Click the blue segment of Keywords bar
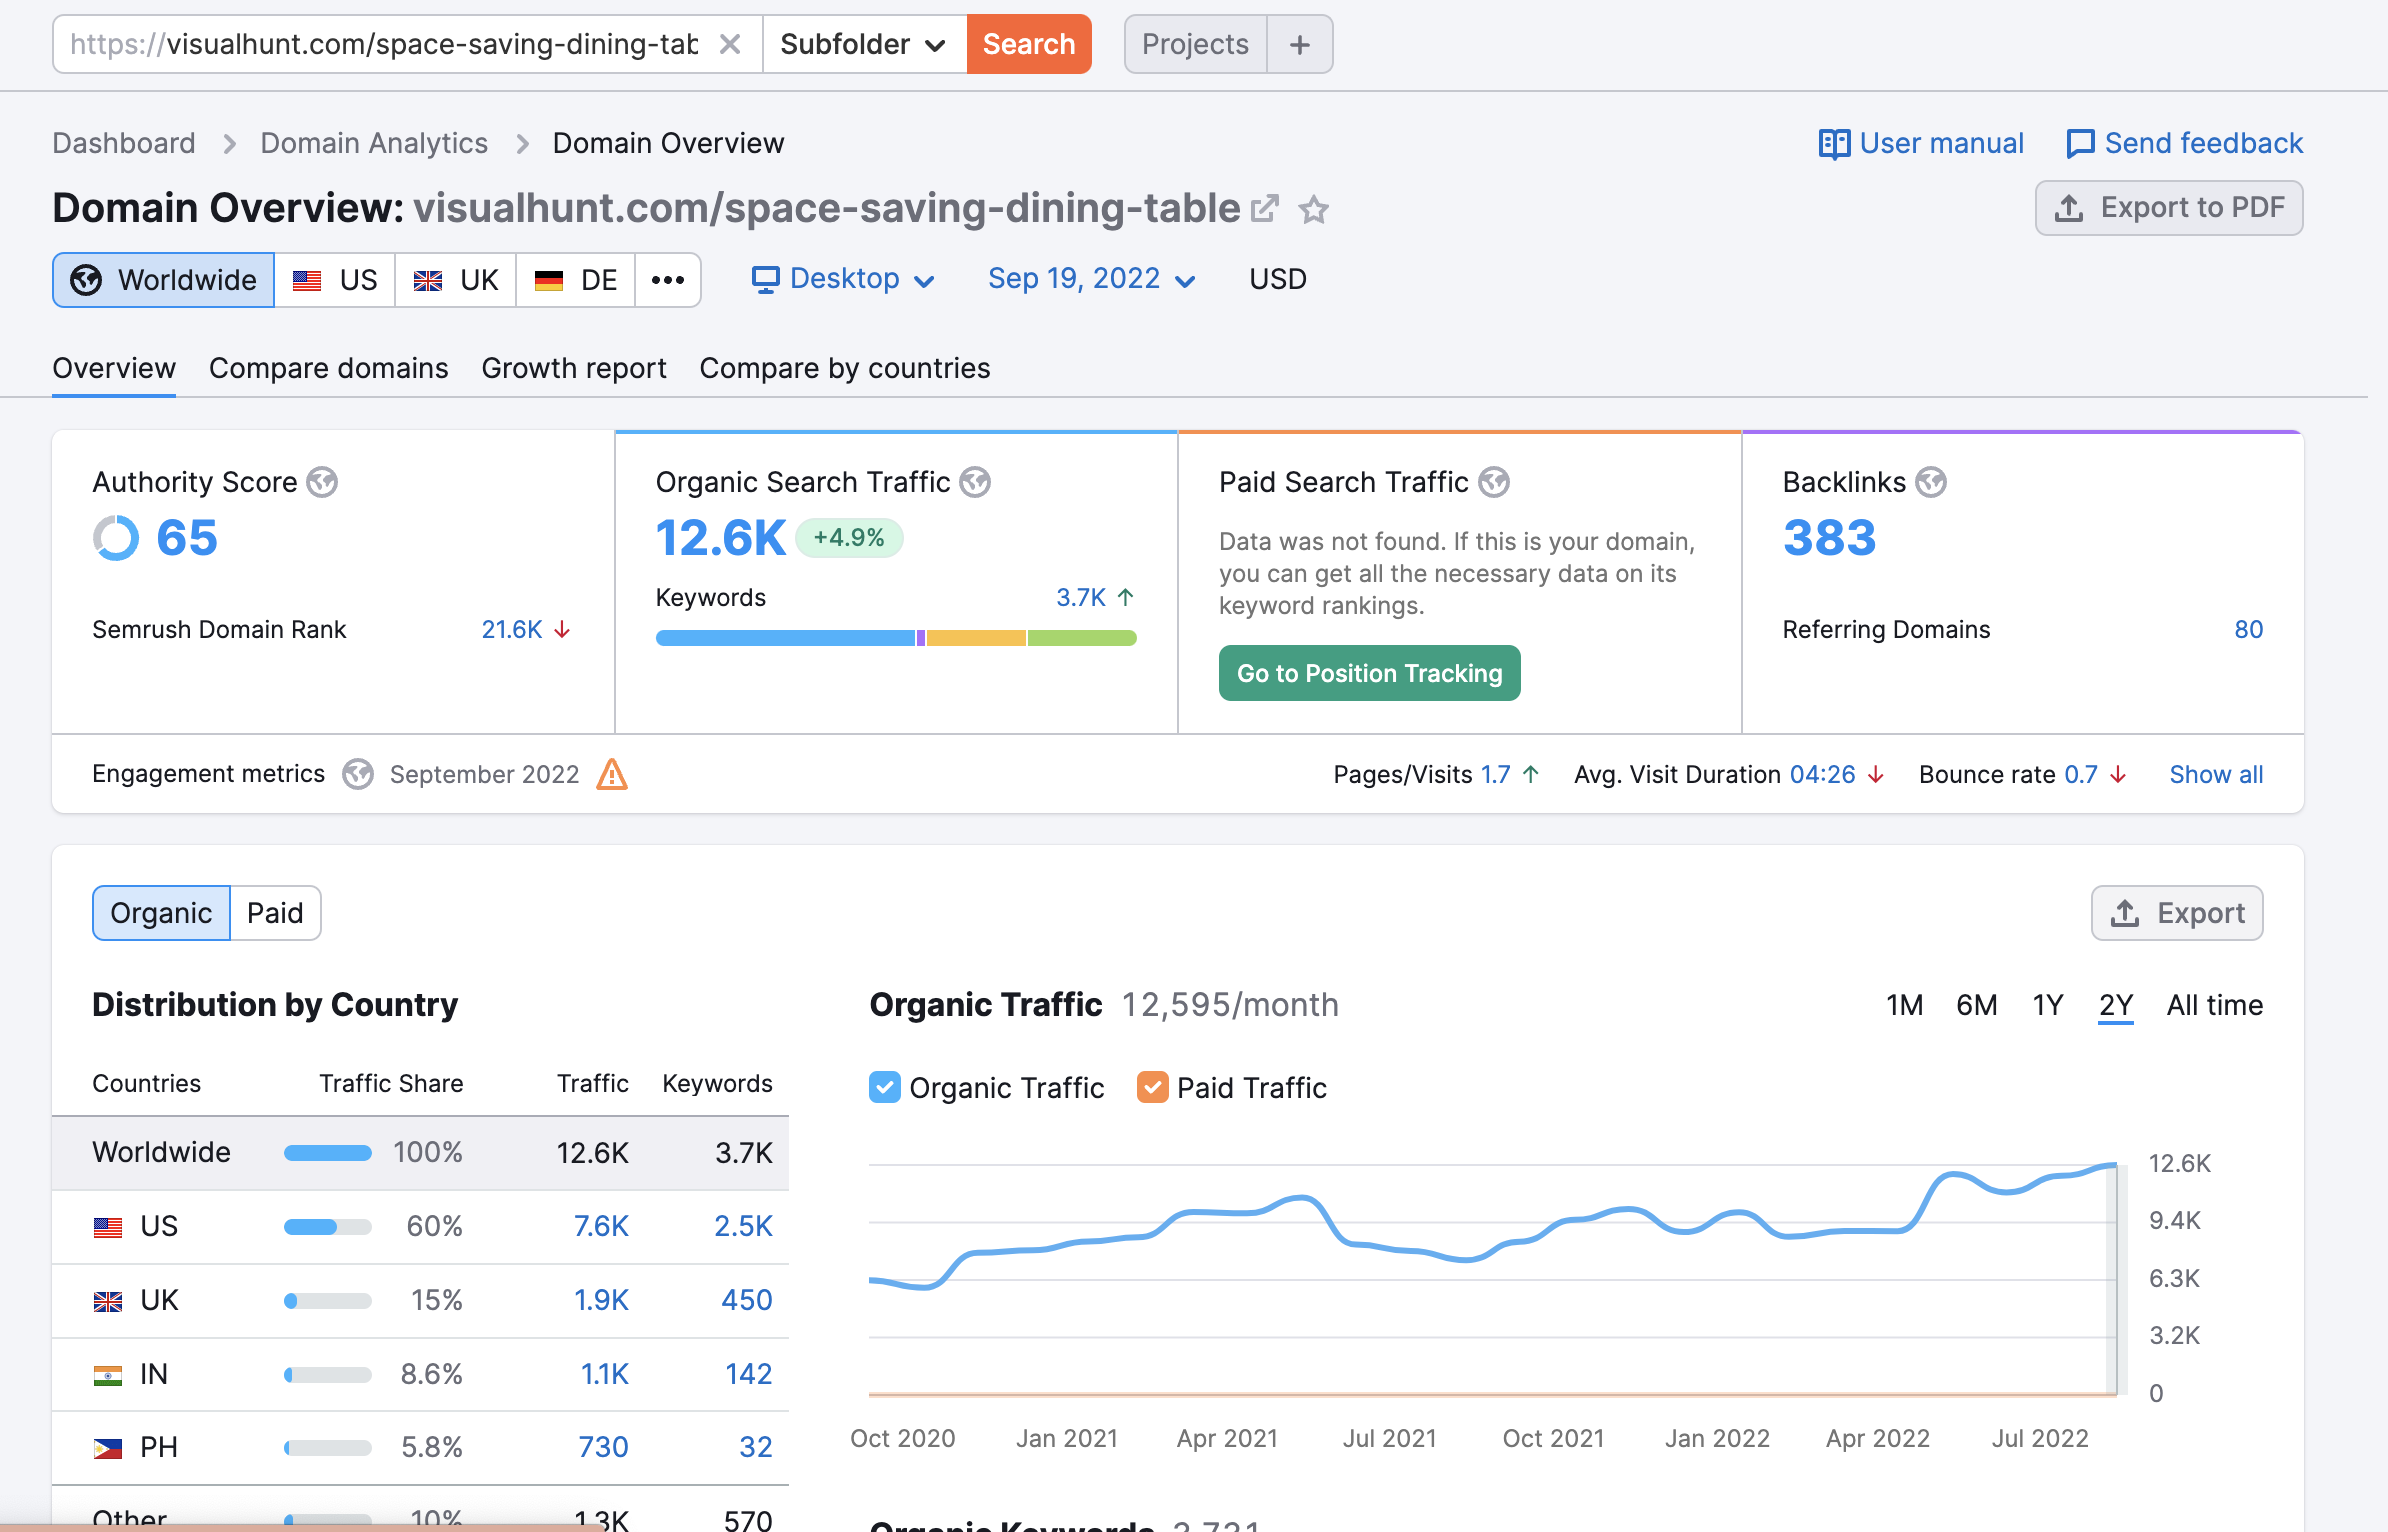Screen dimensions: 2388x1532 (785, 638)
